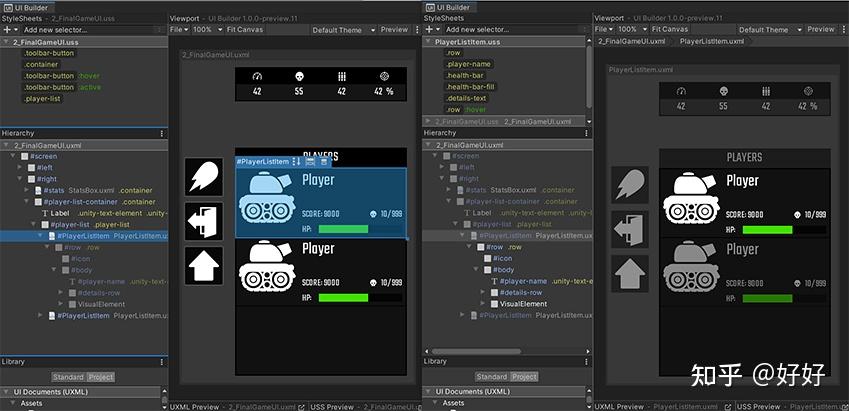The height and width of the screenshot is (411, 849).
Task: Select #player-name under #body in right Hierarchy
Action: pos(523,281)
